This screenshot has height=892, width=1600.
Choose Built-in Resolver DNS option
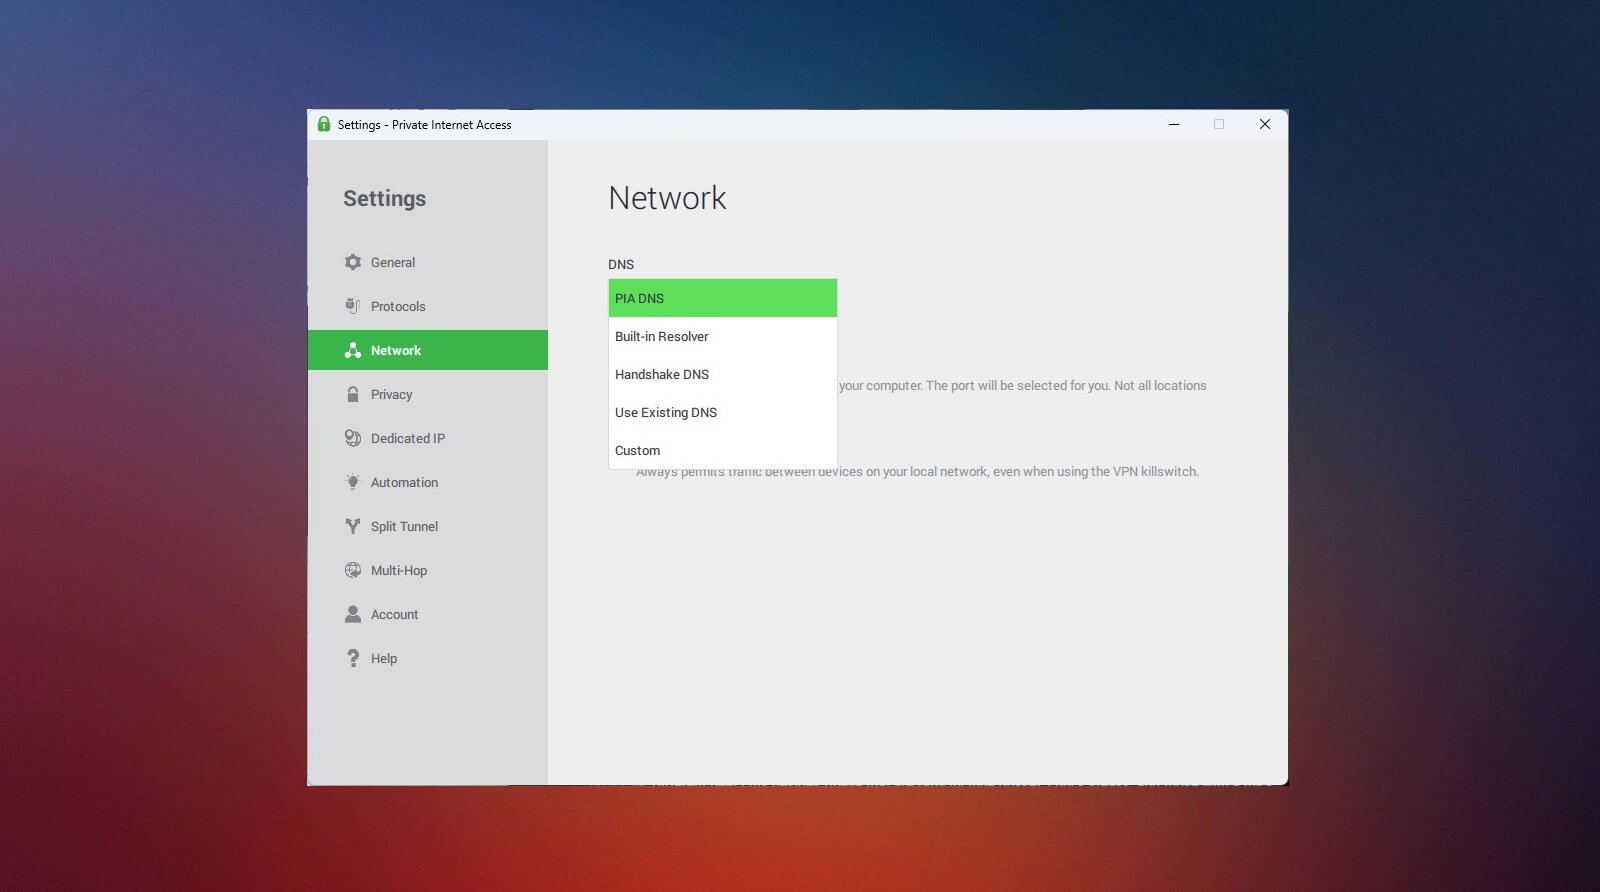pyautogui.click(x=723, y=336)
